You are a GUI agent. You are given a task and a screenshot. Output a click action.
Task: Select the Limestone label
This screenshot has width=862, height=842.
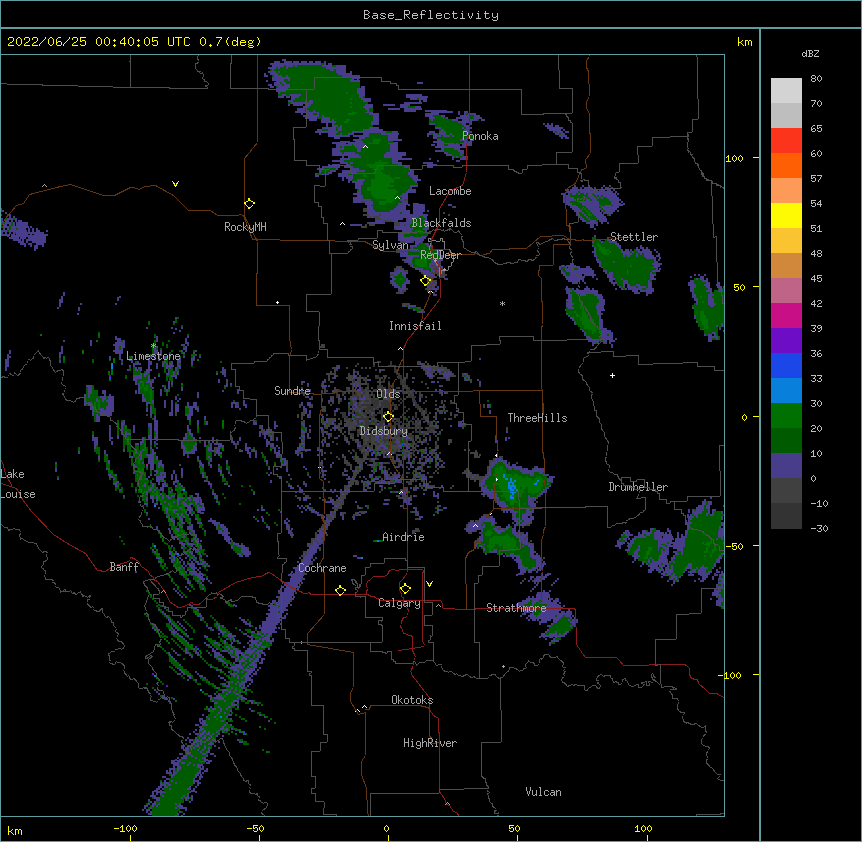pos(153,356)
